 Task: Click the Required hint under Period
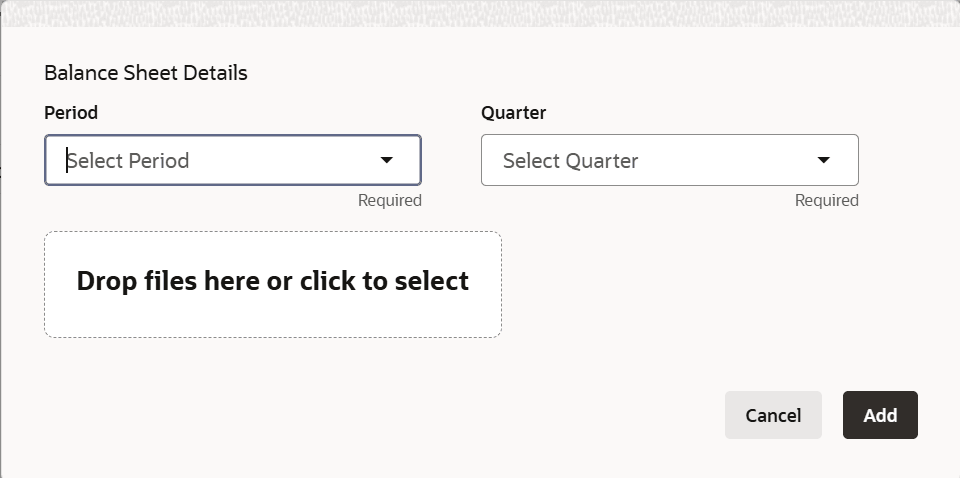pos(390,200)
